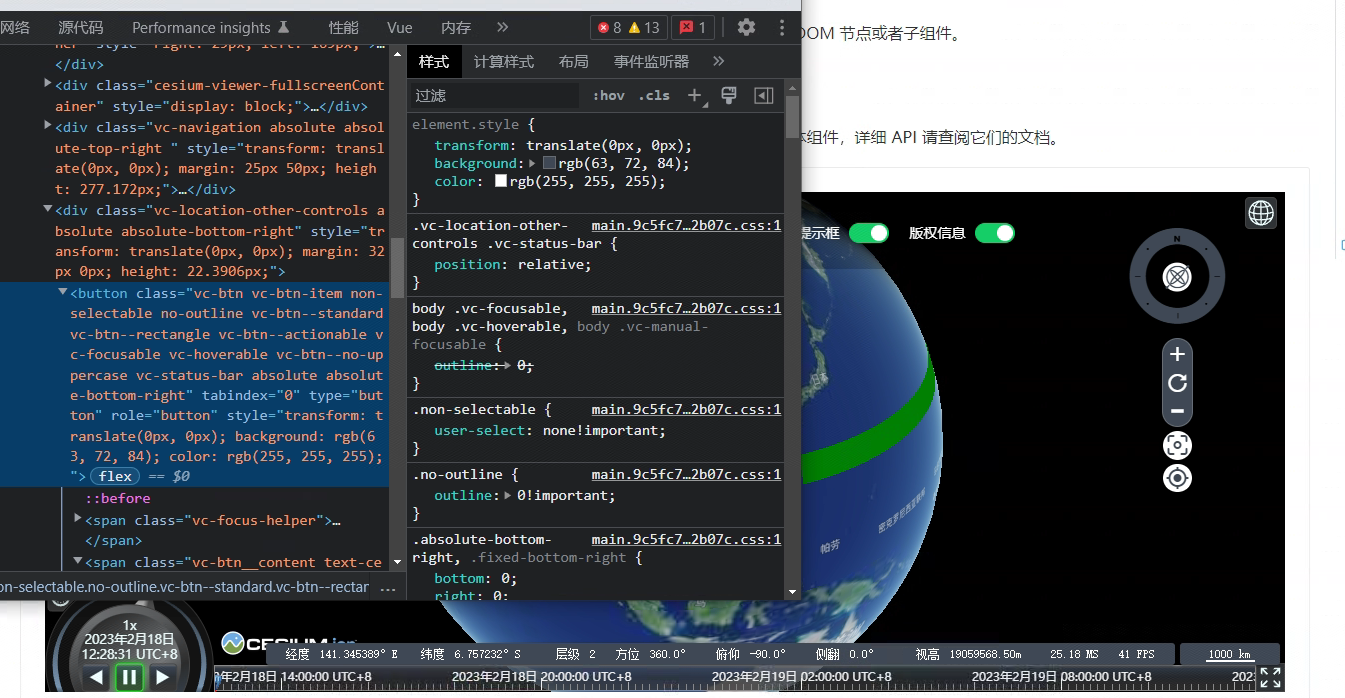Reset the camera view with refresh icon
This screenshot has width=1345, height=698.
[x=1177, y=383]
